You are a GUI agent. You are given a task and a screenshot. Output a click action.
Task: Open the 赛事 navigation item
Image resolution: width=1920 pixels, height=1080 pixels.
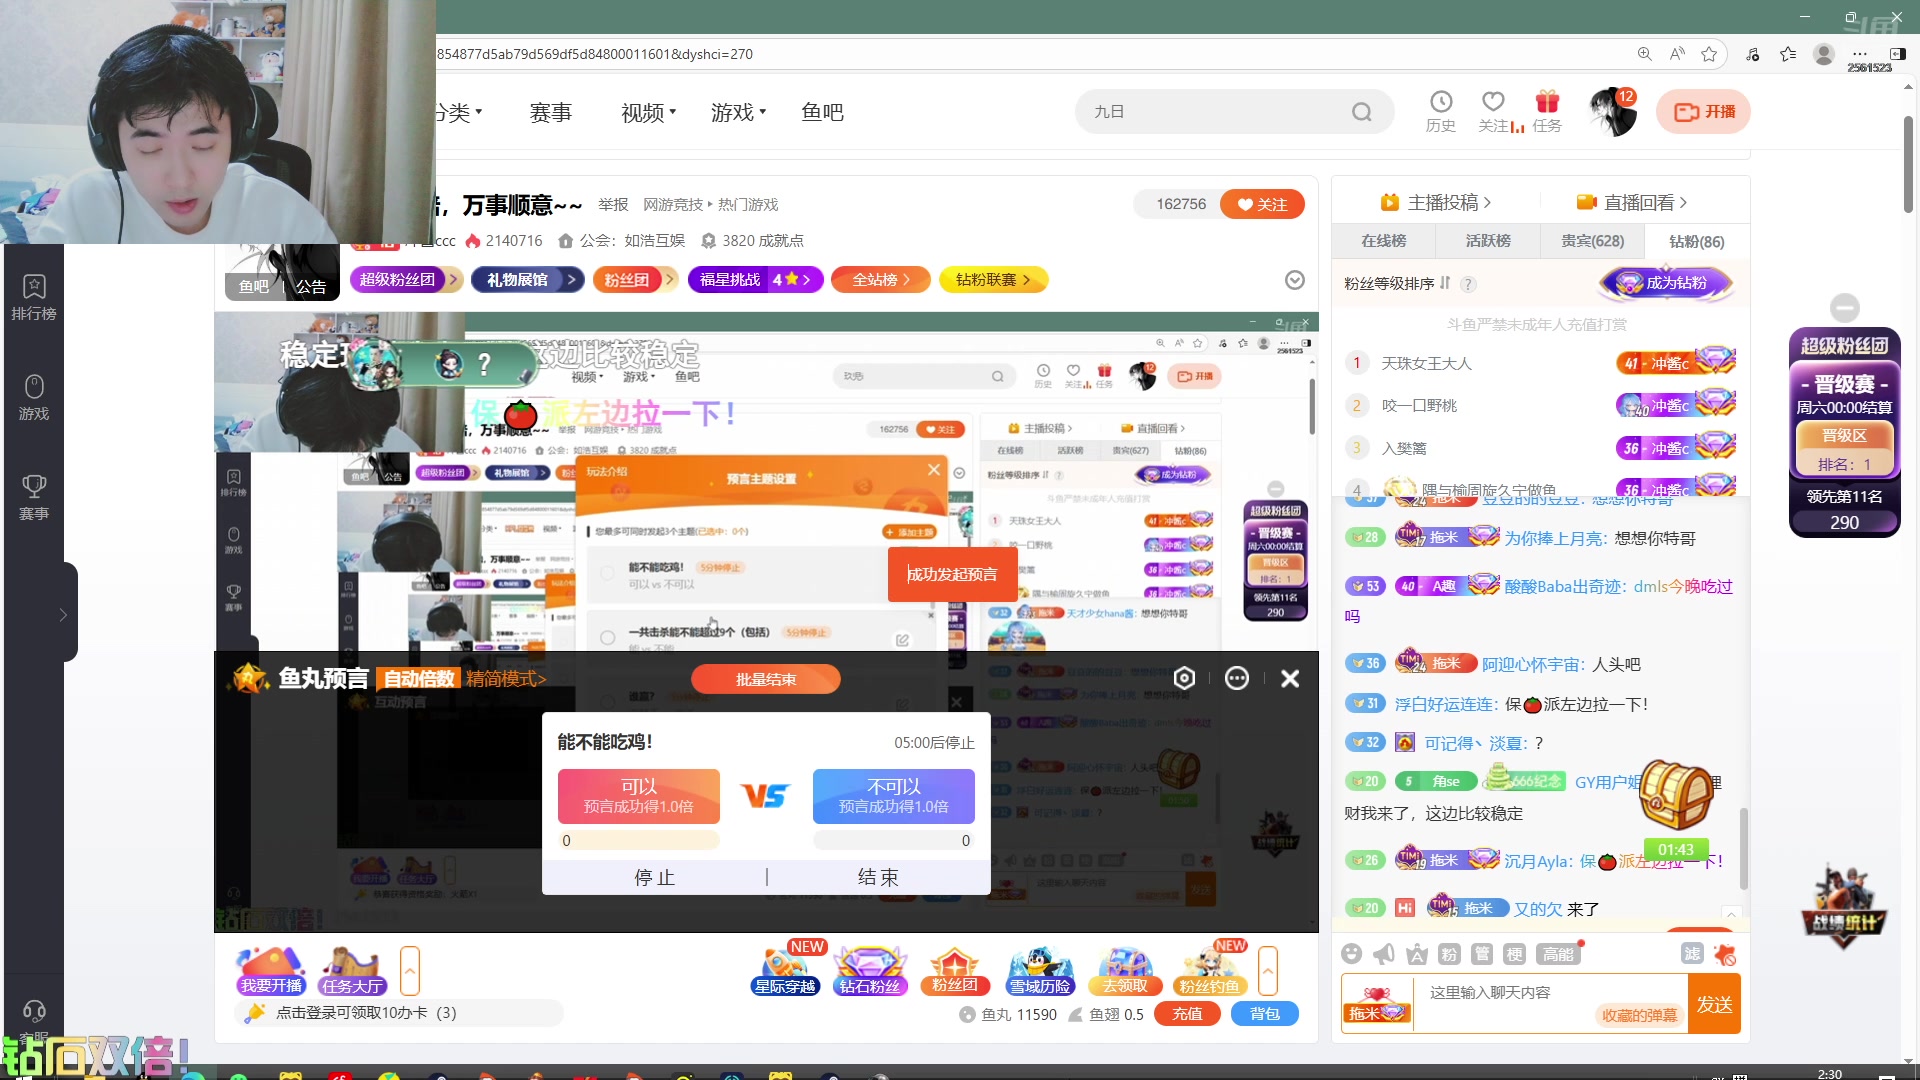point(551,112)
